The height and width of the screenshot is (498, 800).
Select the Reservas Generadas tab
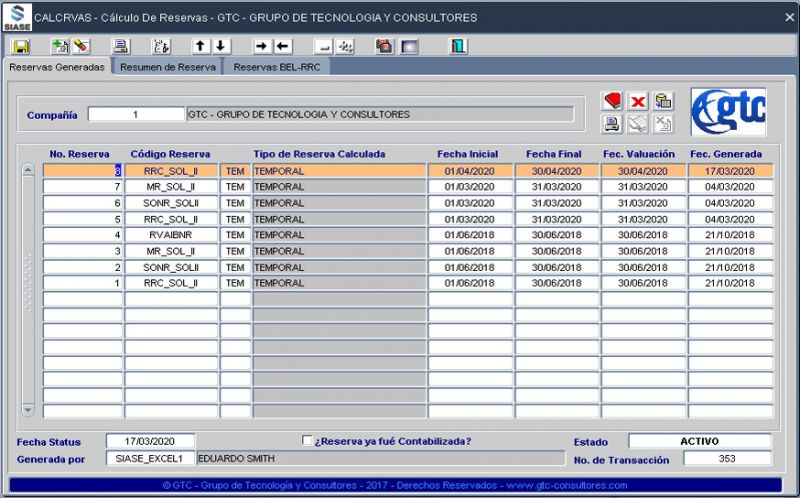(x=57, y=67)
